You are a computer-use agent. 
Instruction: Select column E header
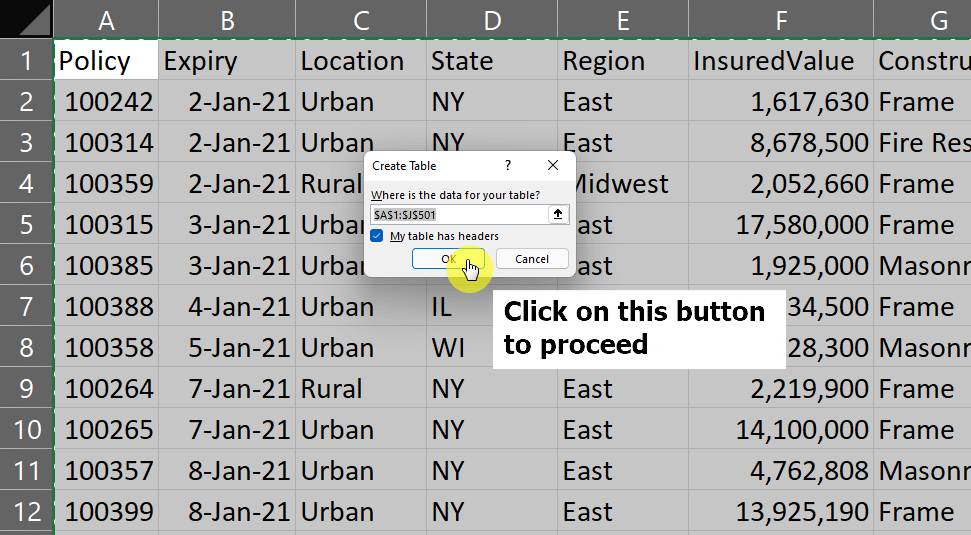coord(623,19)
